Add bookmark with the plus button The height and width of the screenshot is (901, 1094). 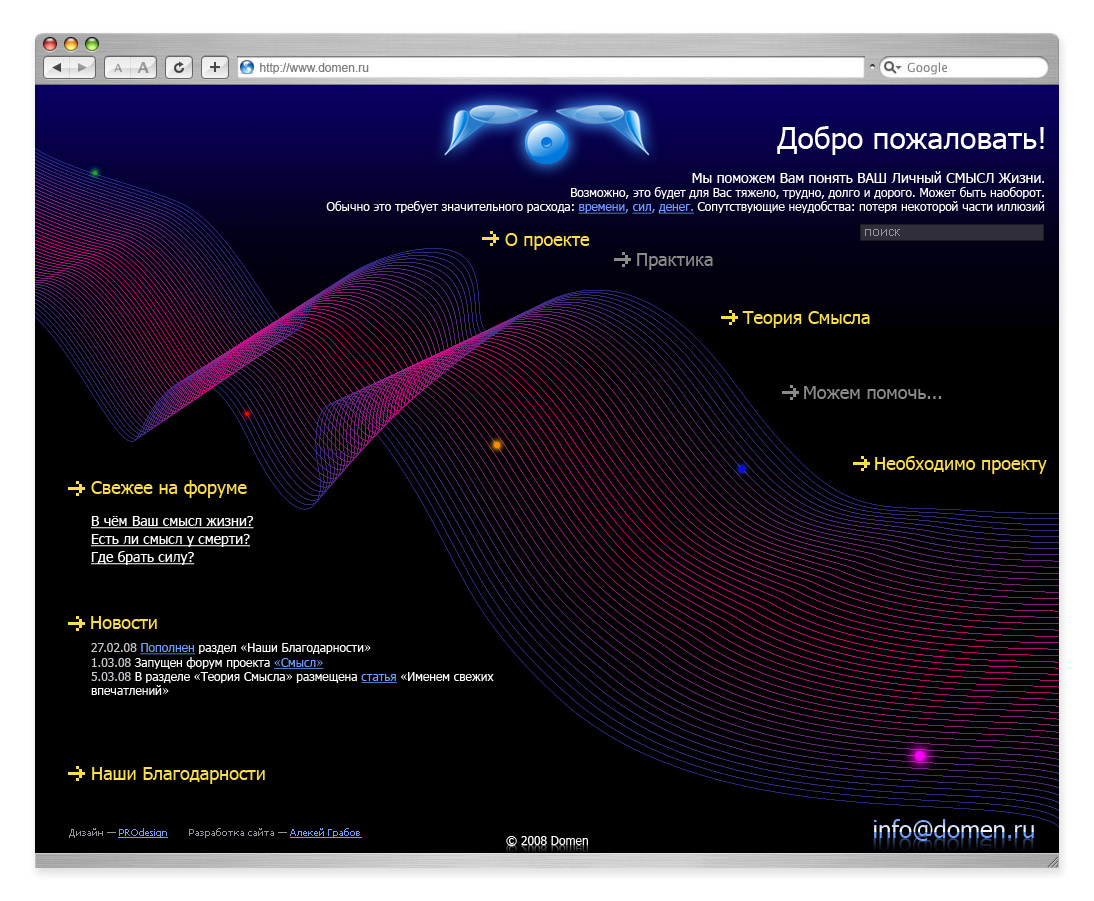tap(215, 68)
